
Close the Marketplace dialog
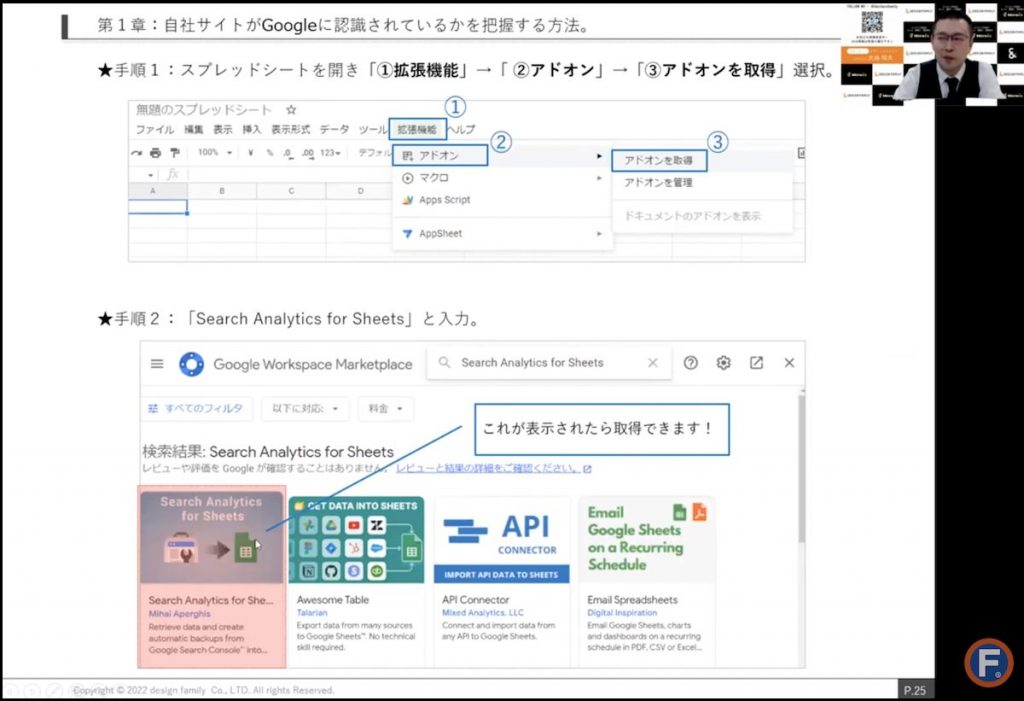point(789,363)
